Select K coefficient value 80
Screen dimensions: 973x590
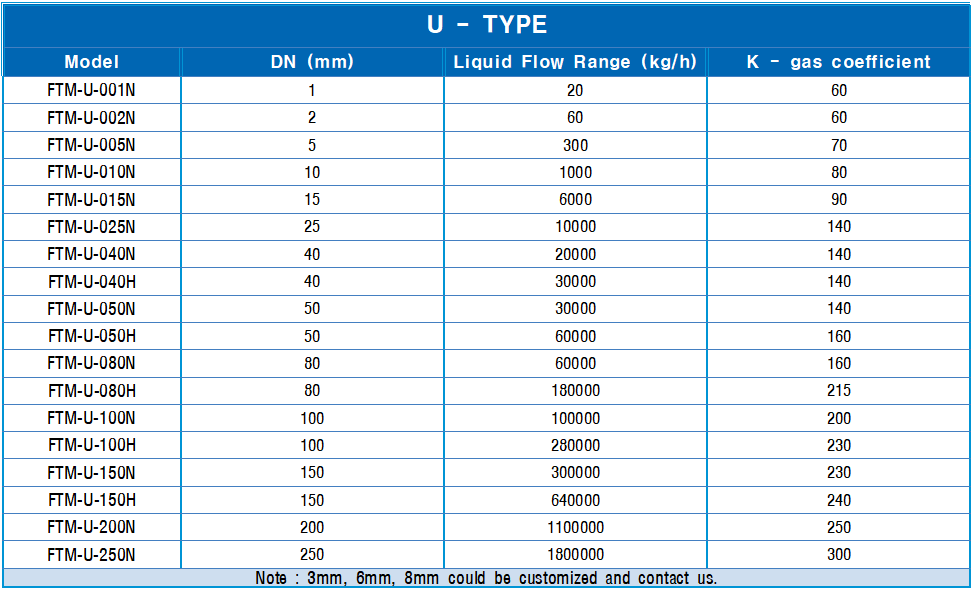point(839,172)
